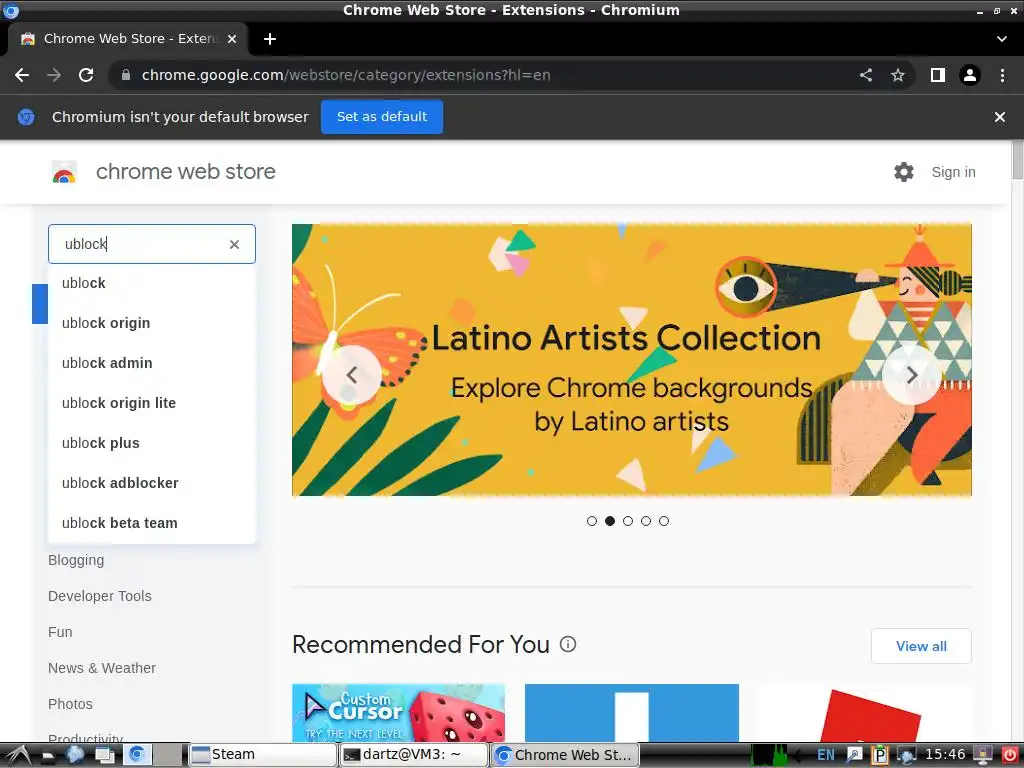Show info icon beside Recommended For You
The image size is (1024, 768).
pyautogui.click(x=568, y=645)
